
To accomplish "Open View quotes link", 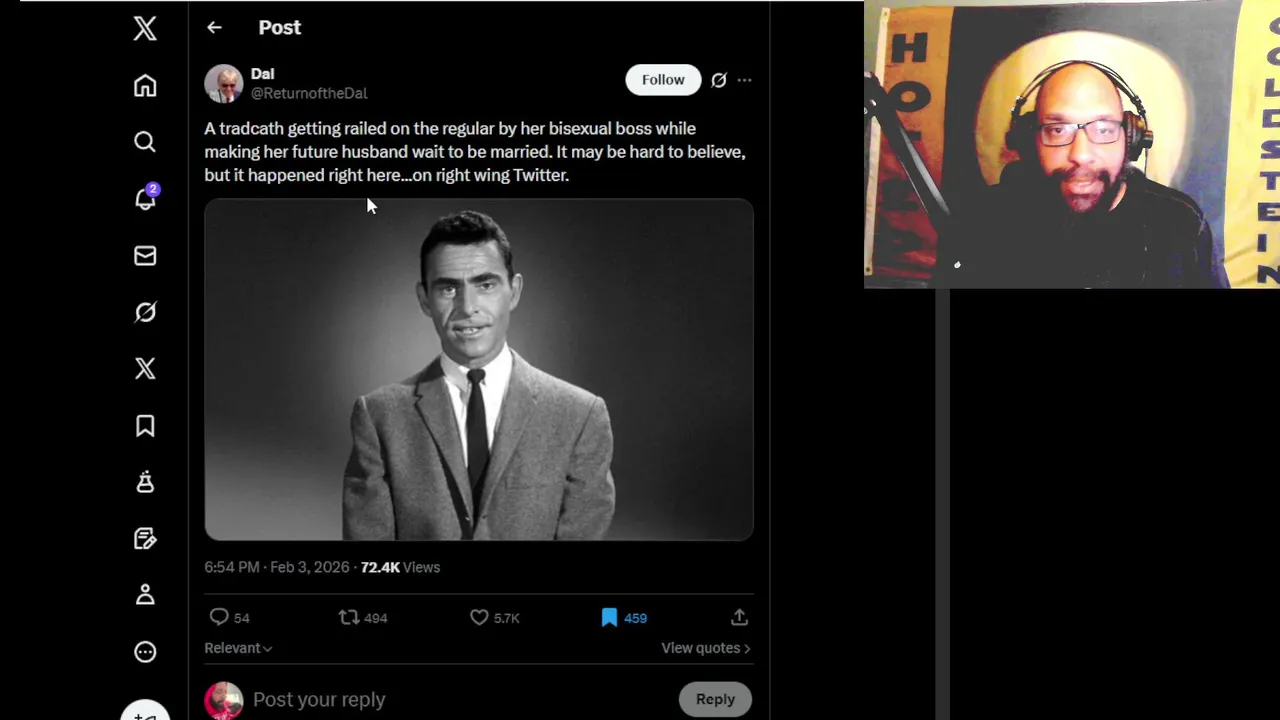I will (x=705, y=648).
